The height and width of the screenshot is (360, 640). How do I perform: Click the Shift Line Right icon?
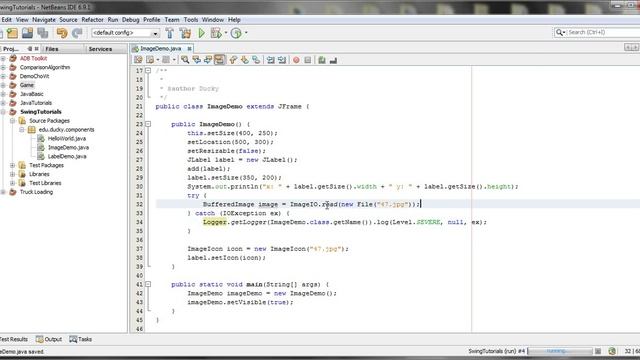282,60
